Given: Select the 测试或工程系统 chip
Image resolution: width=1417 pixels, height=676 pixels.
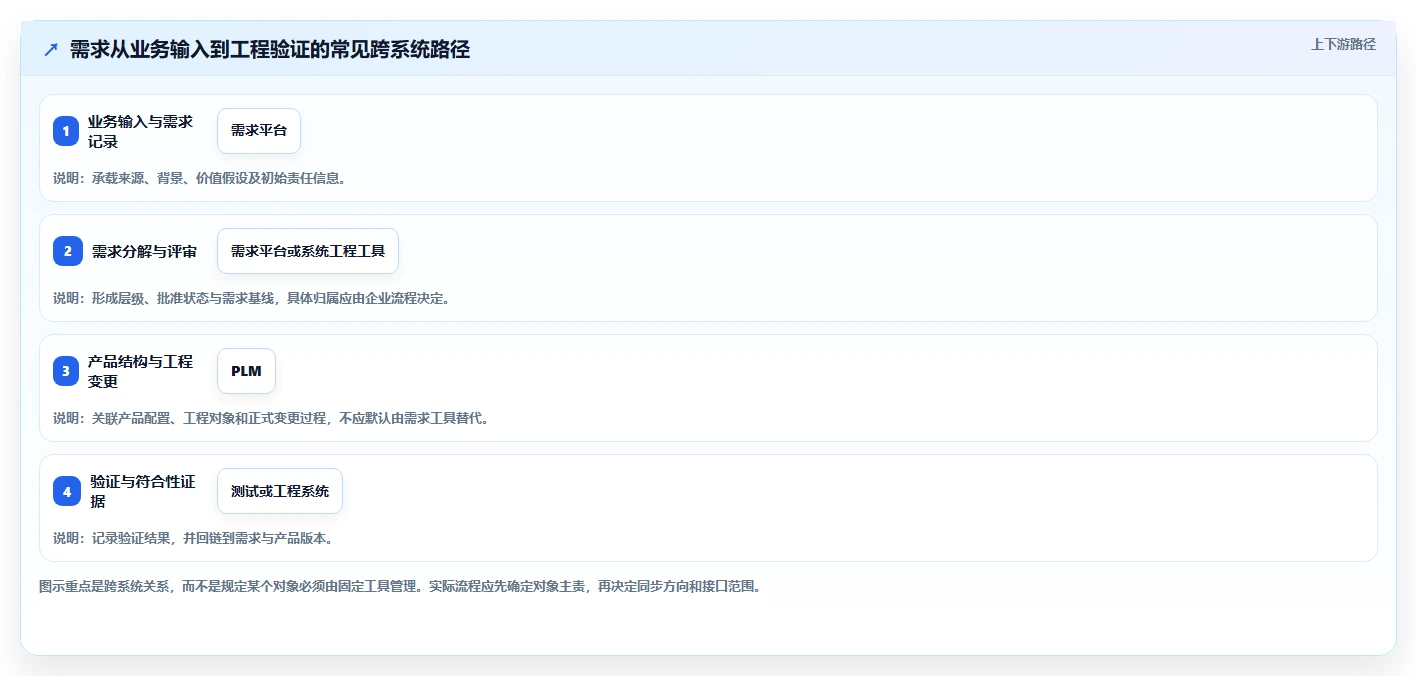Looking at the screenshot, I should [280, 491].
